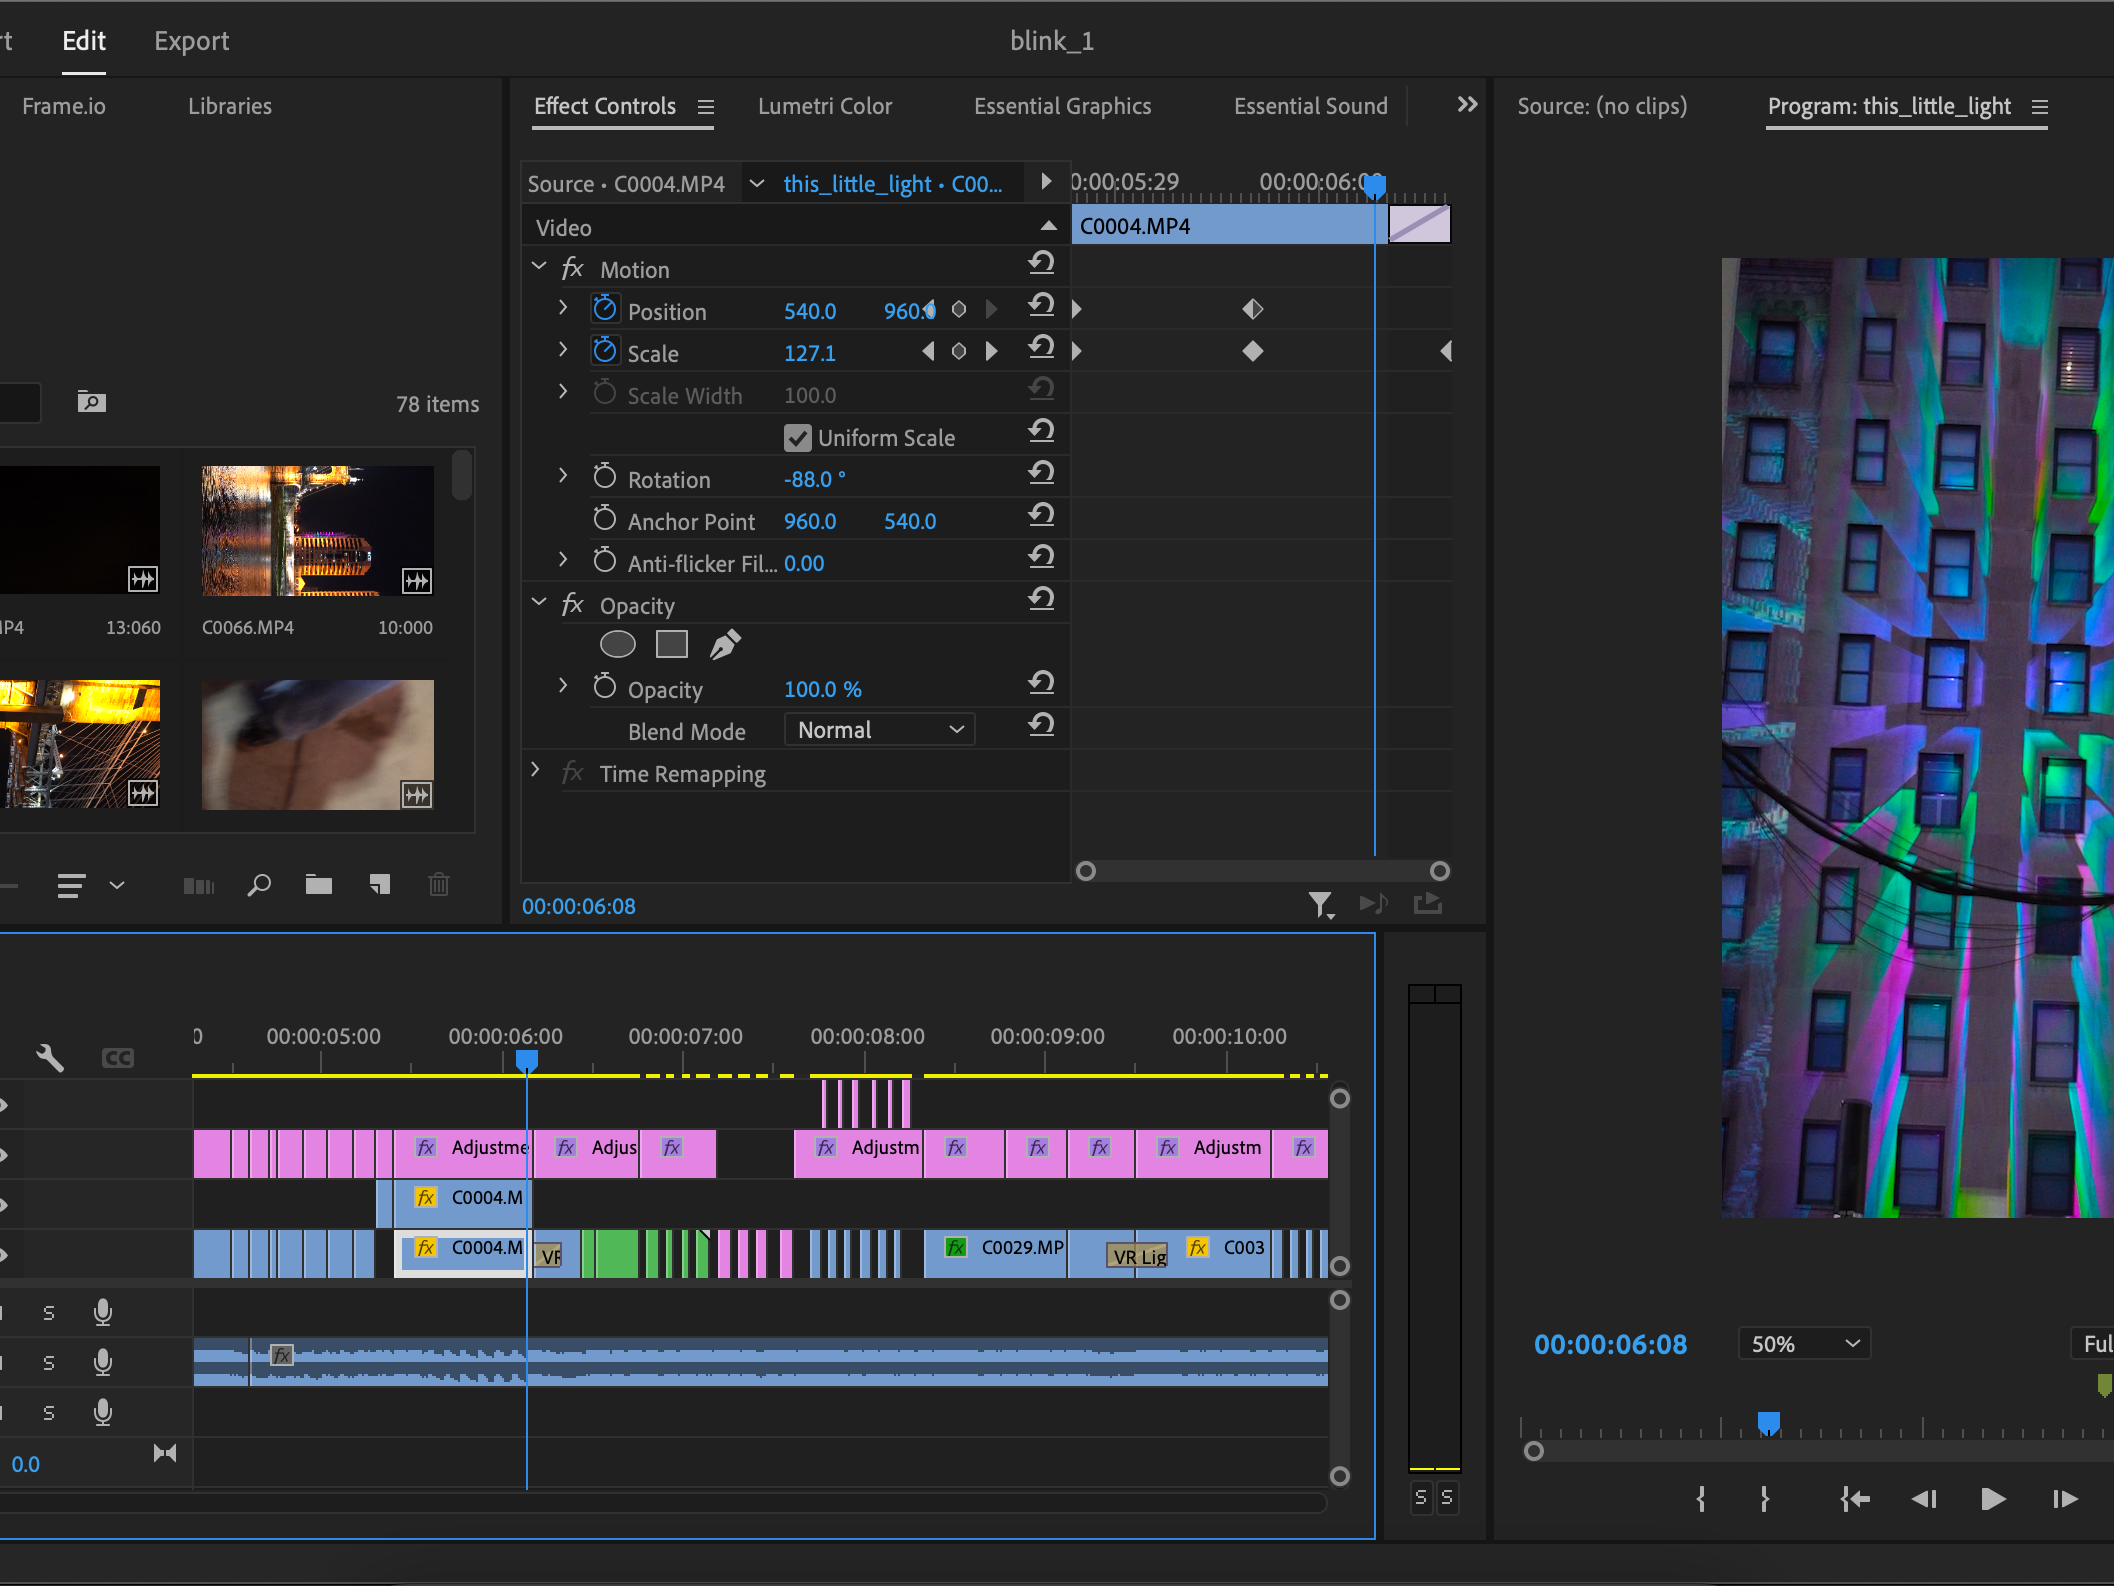The width and height of the screenshot is (2114, 1586).
Task: Open the 50% zoom level dropdown
Action: click(x=1804, y=1344)
